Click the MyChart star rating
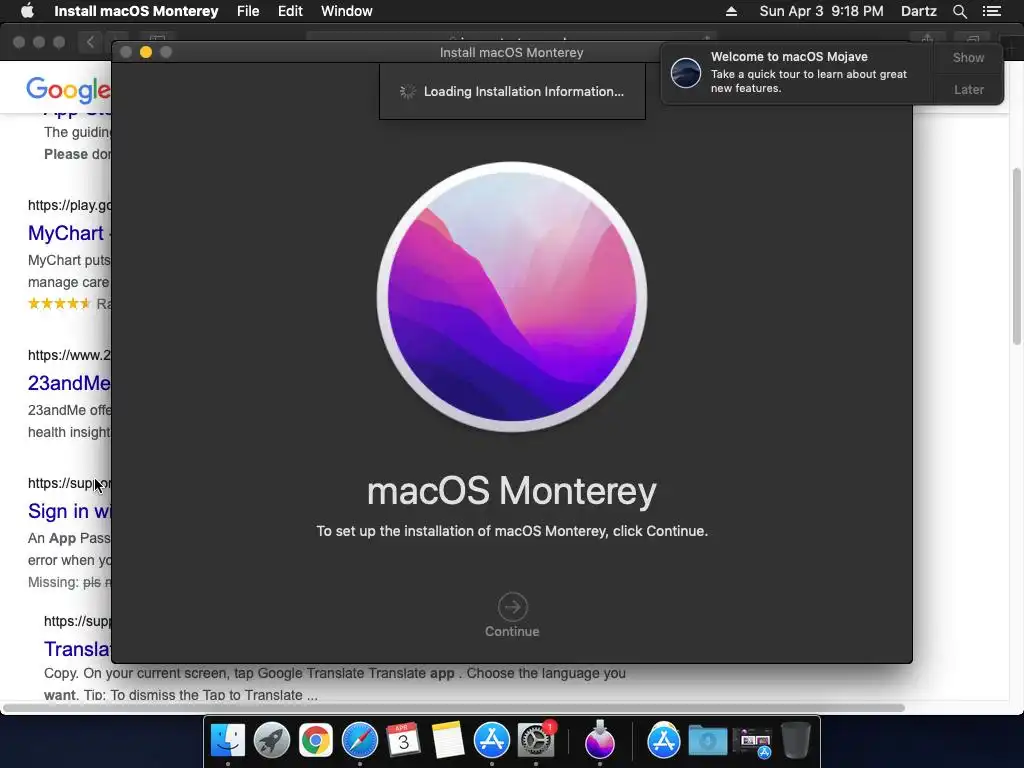The width and height of the screenshot is (1024, 768). pyautogui.click(x=59, y=304)
